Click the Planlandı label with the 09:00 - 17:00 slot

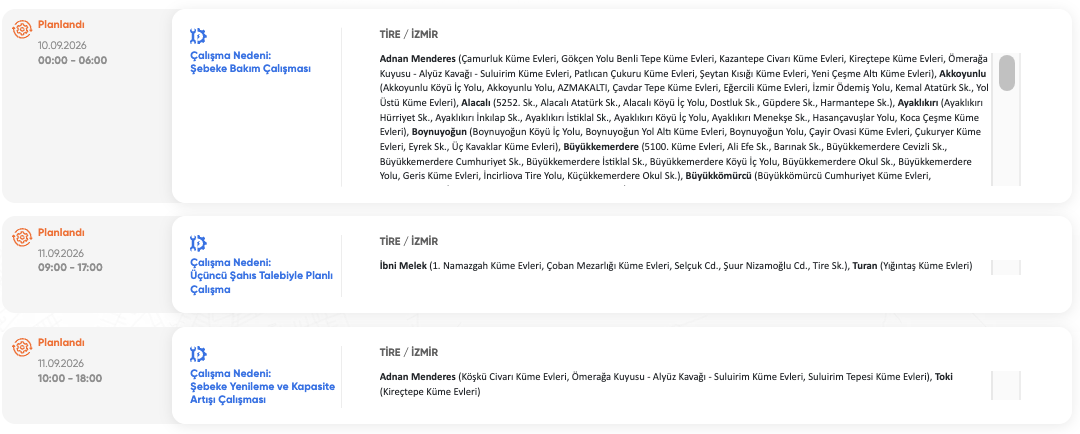point(61,232)
